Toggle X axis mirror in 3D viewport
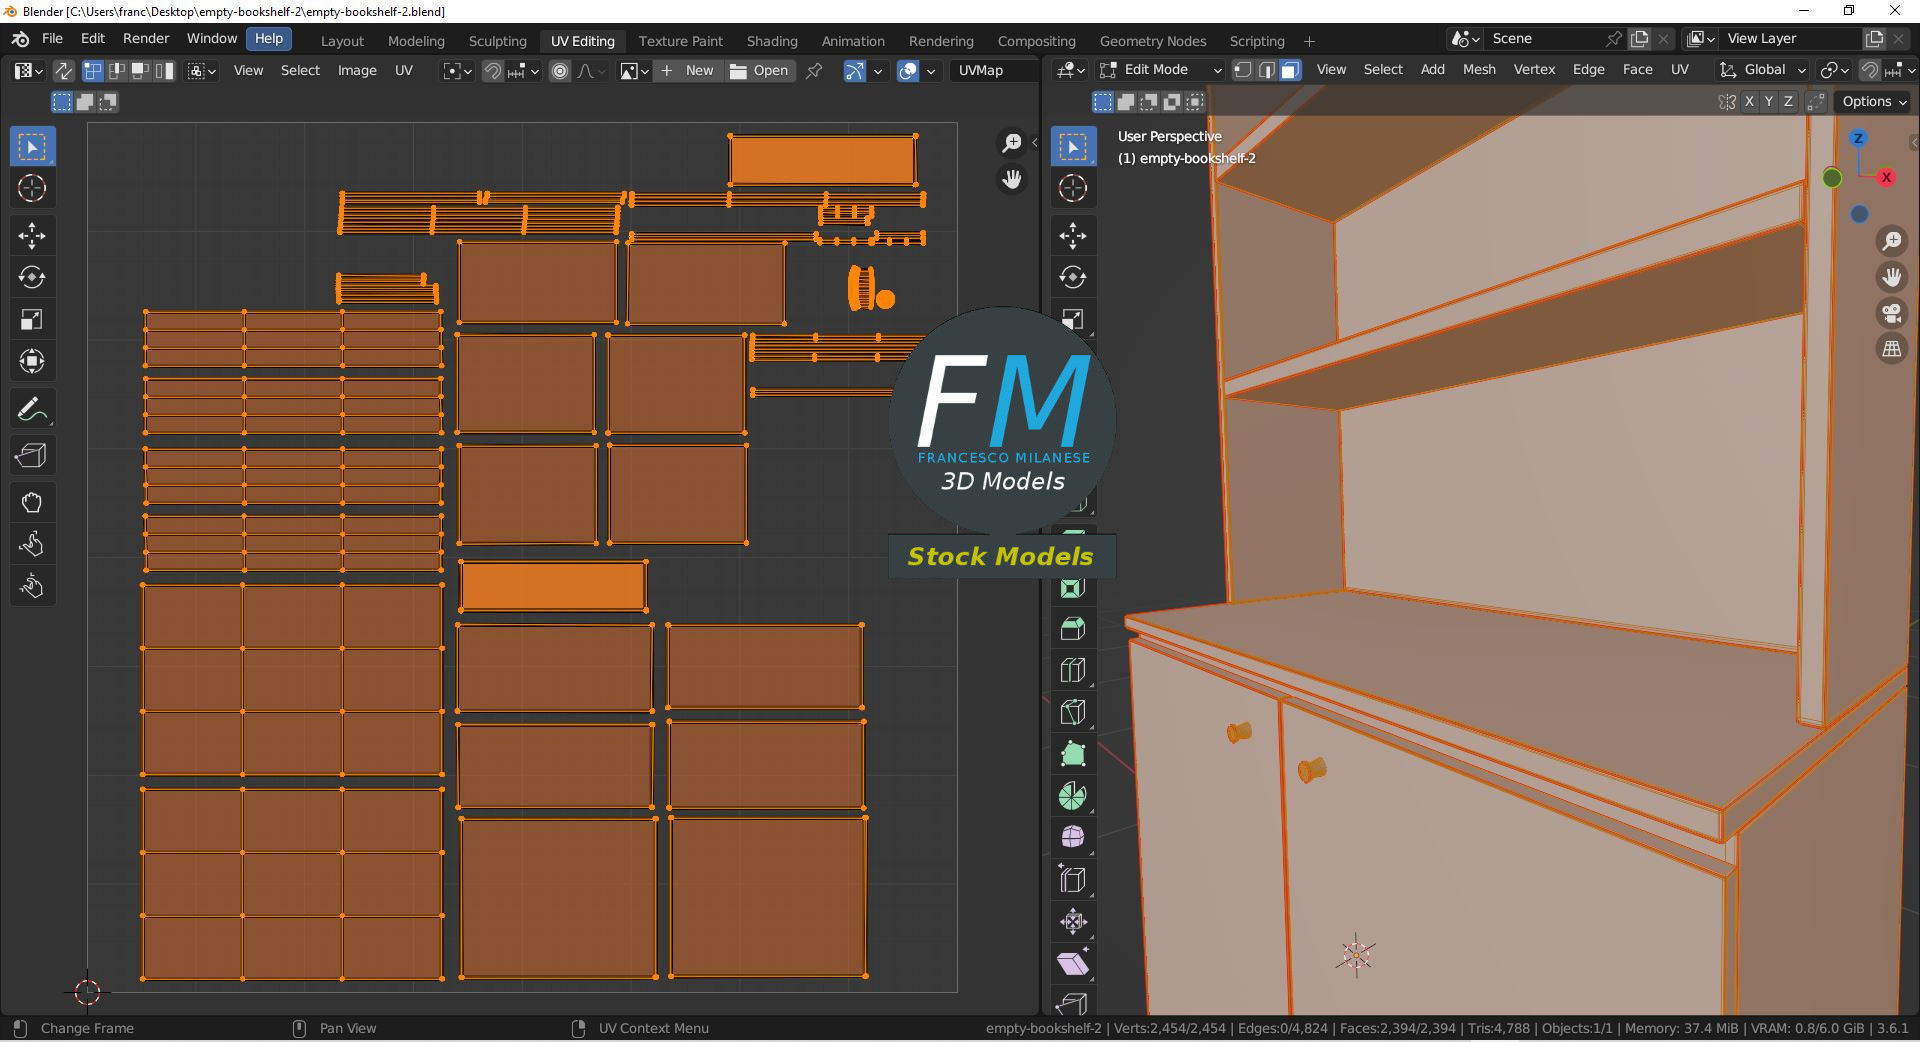Viewport: 1920px width, 1042px height. (1749, 101)
